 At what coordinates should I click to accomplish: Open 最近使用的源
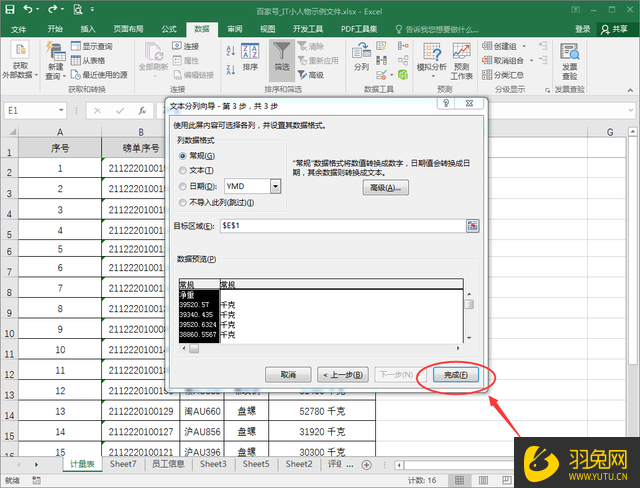tap(99, 75)
